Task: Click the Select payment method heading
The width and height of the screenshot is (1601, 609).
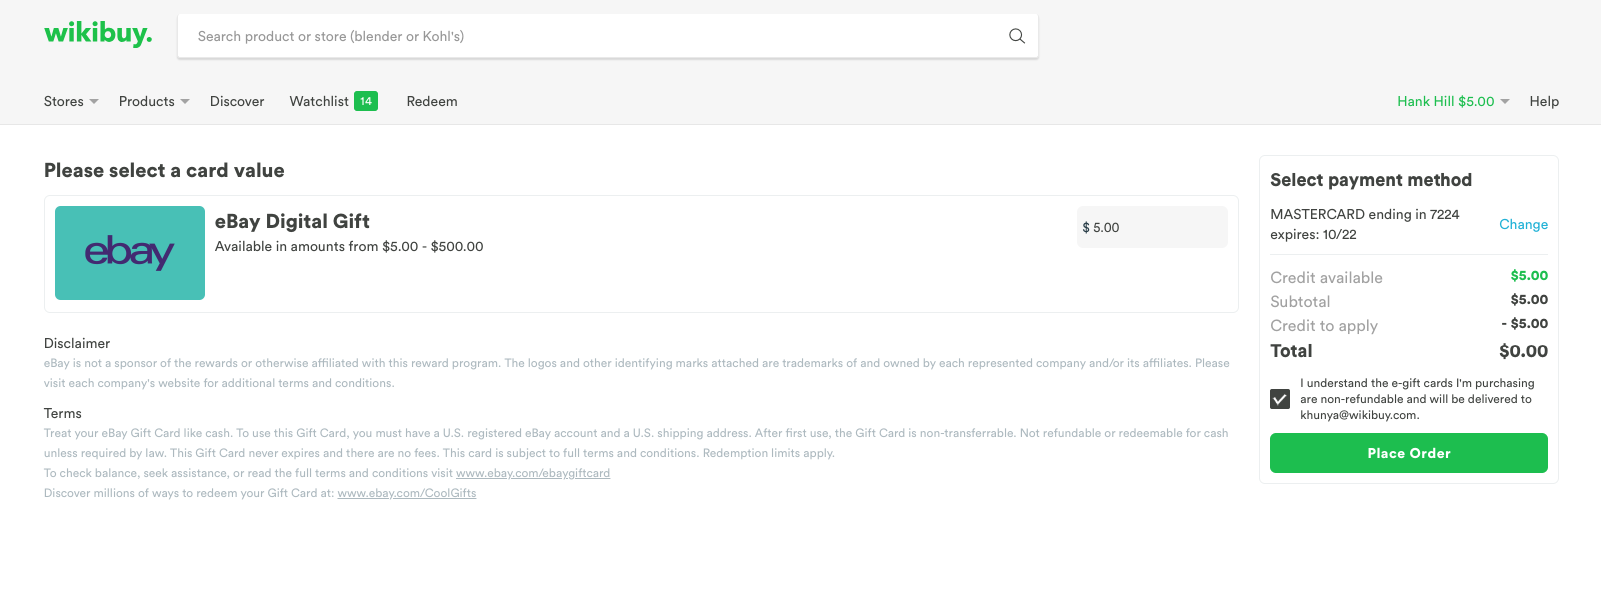Action: pos(1371,180)
